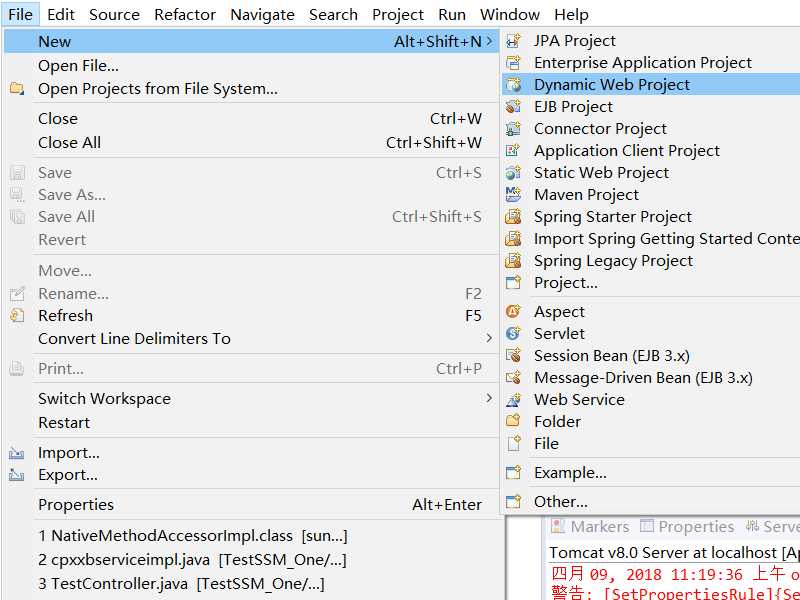Click the Spring Starter Project icon
800x600 pixels.
[513, 217]
